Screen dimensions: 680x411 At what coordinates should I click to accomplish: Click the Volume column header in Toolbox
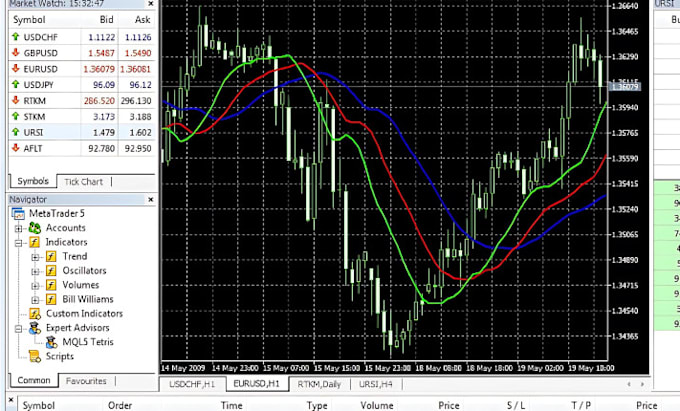tap(377, 405)
